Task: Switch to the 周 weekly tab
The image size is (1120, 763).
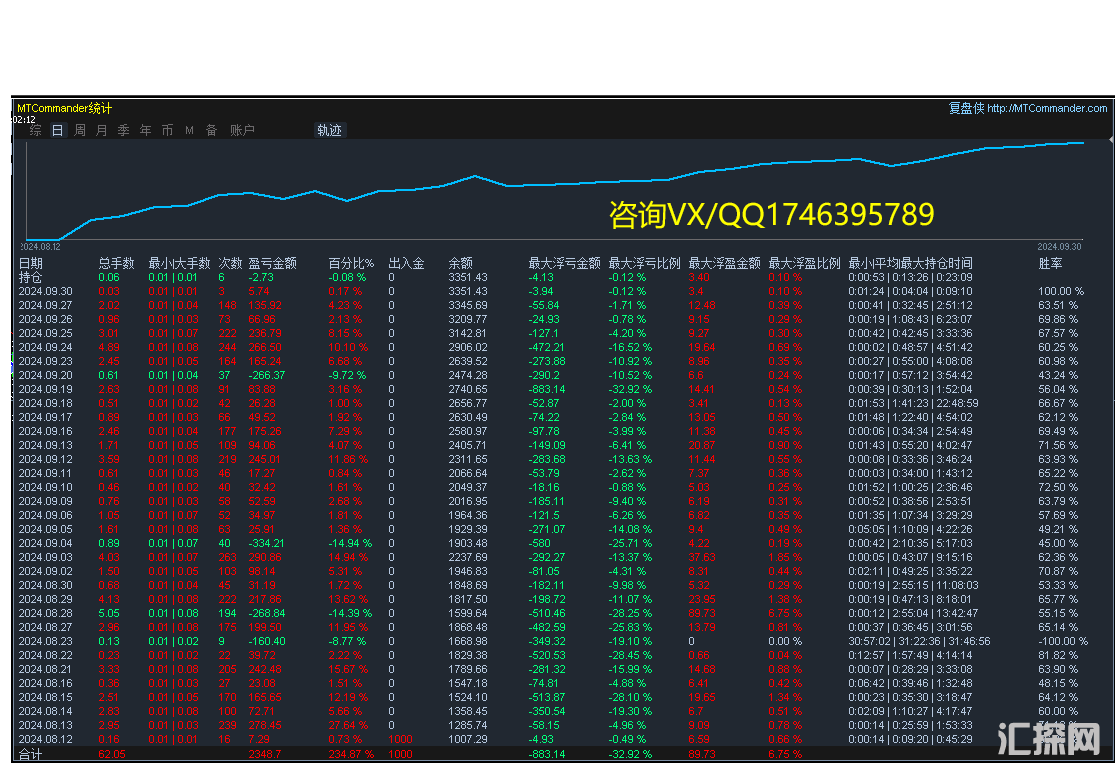Action: 79,130
